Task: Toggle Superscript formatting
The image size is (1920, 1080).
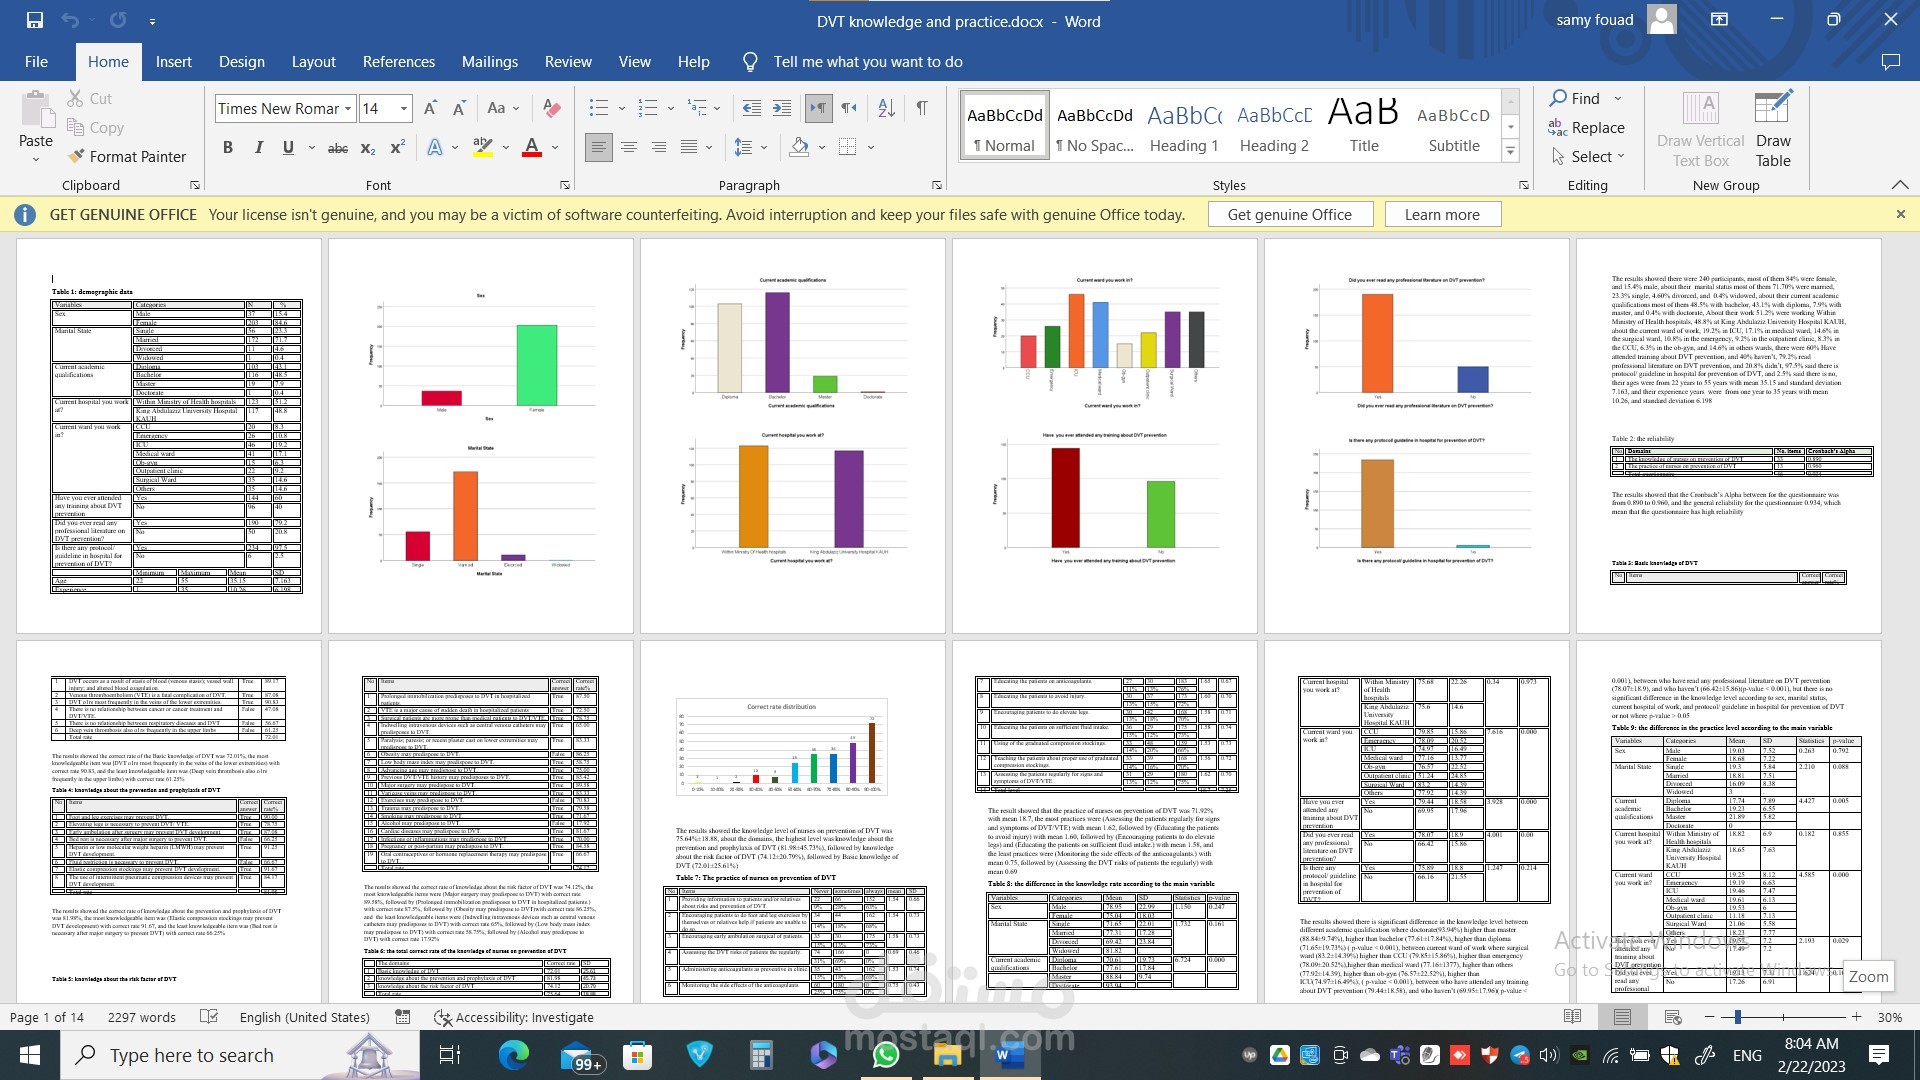Action: (x=397, y=148)
